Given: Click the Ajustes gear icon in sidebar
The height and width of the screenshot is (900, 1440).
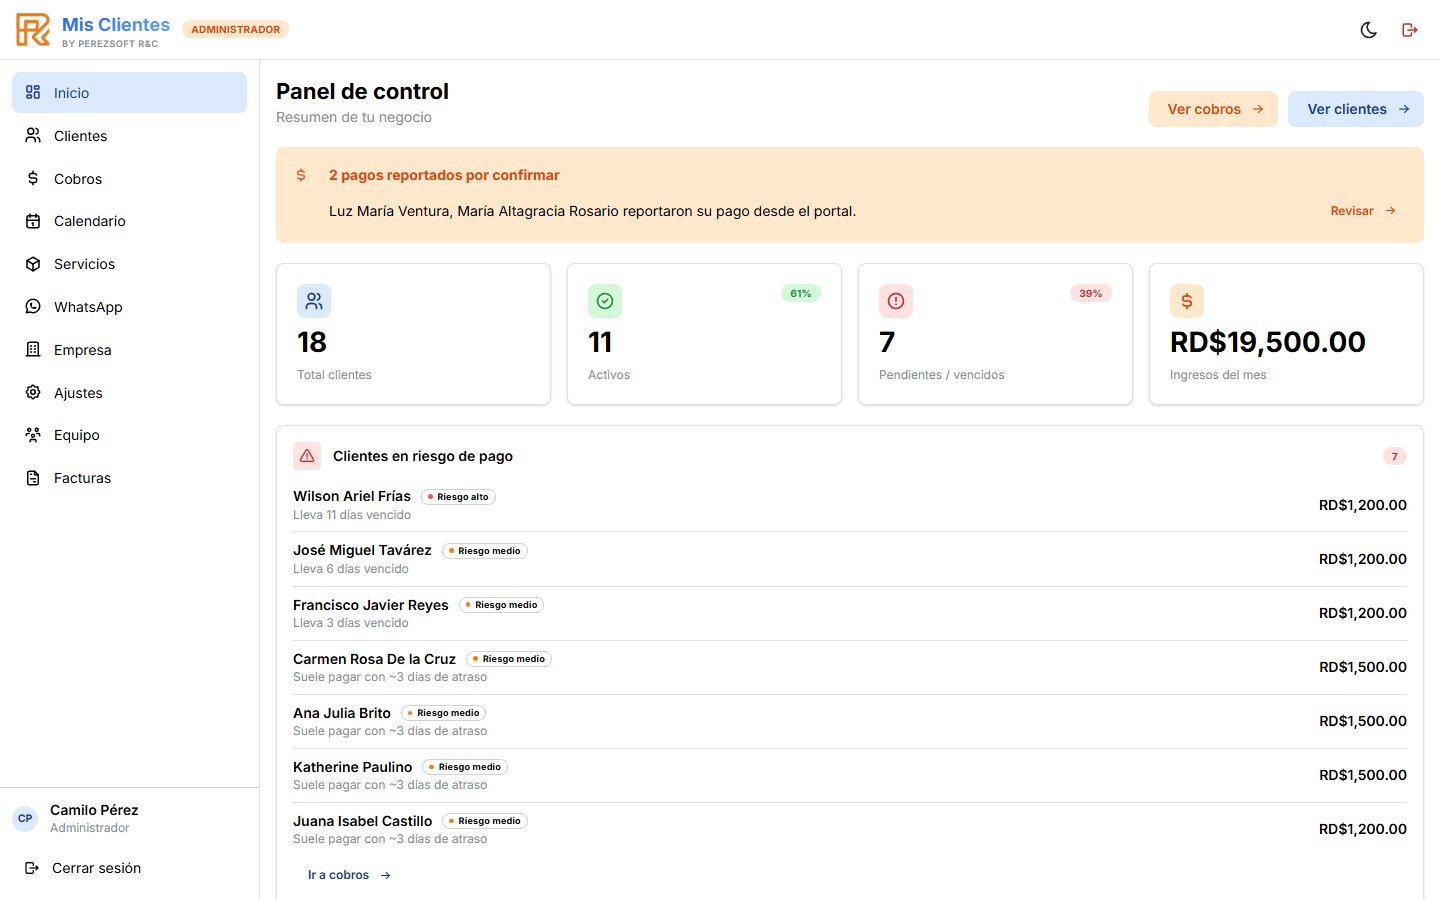Looking at the screenshot, I should coord(33,392).
